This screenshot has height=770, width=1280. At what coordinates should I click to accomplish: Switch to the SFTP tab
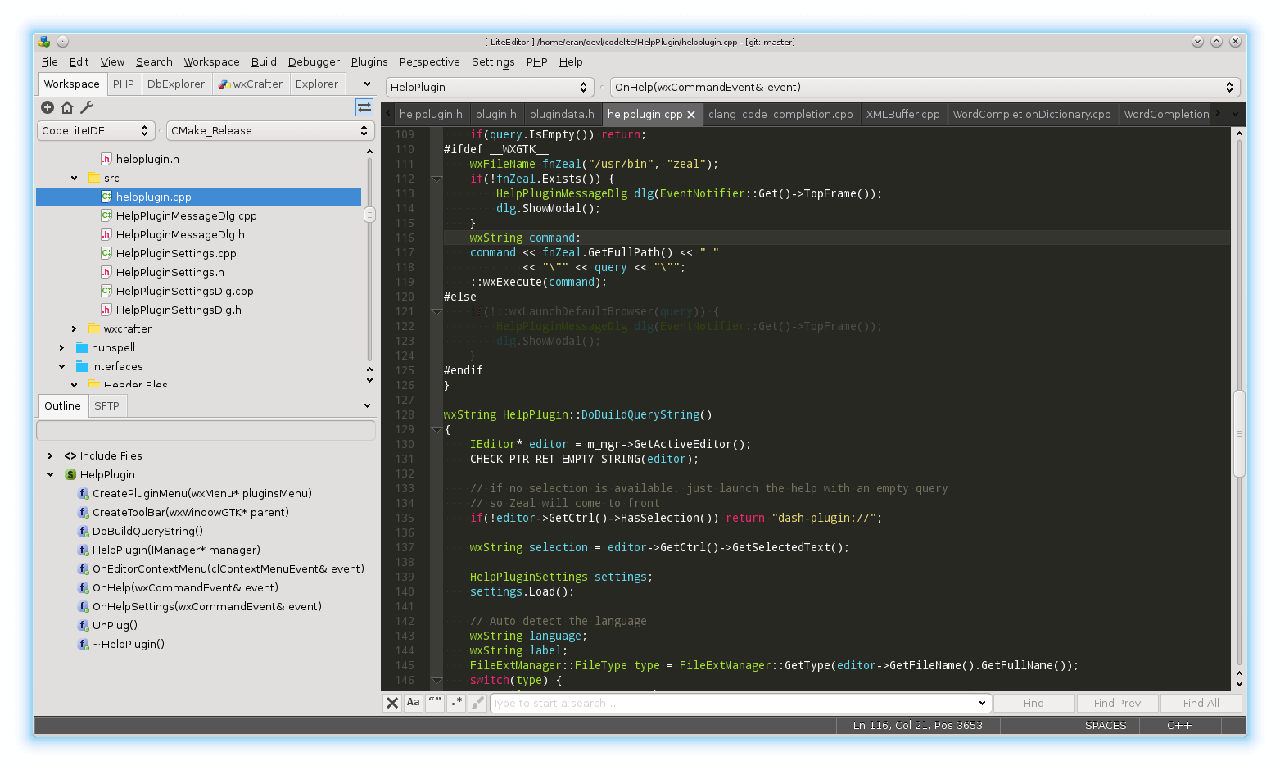[x=106, y=406]
